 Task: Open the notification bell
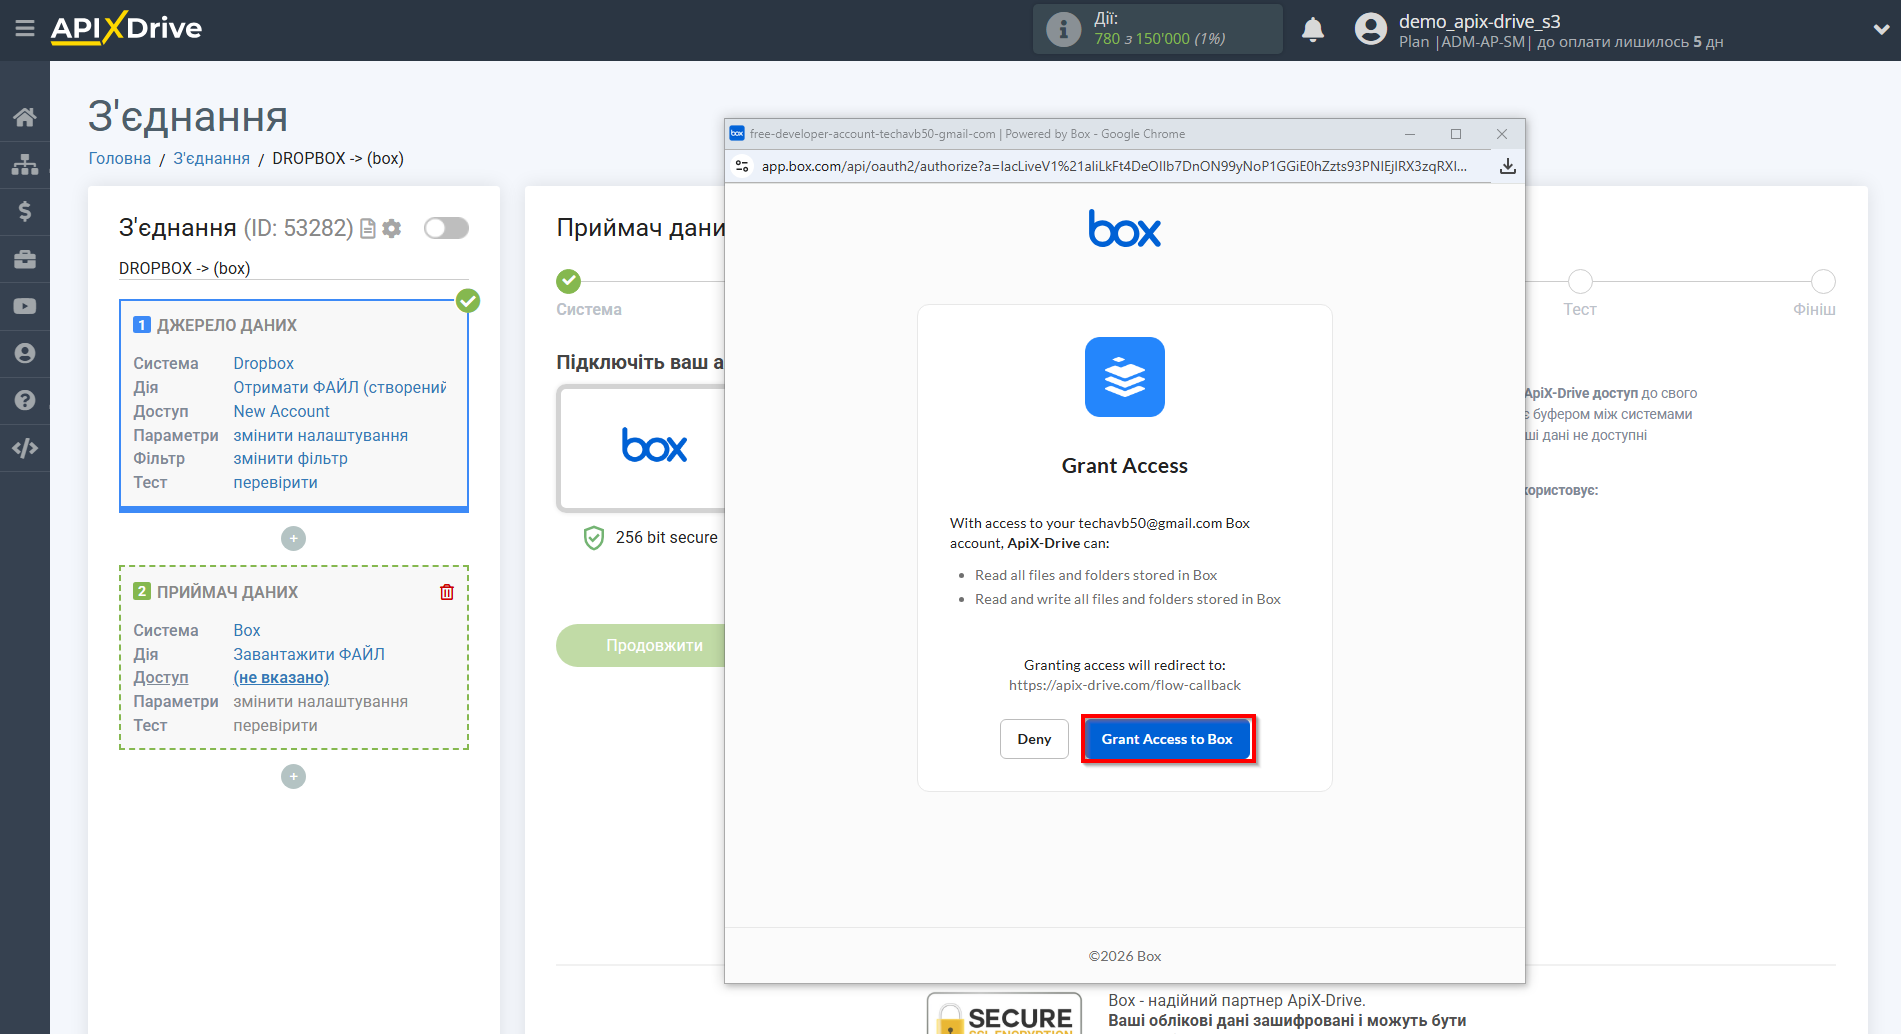pos(1312,29)
